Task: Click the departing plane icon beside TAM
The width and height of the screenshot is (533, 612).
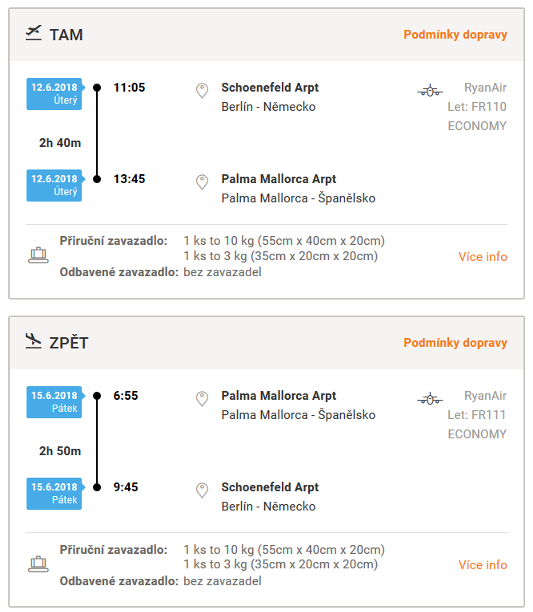Action: point(34,33)
